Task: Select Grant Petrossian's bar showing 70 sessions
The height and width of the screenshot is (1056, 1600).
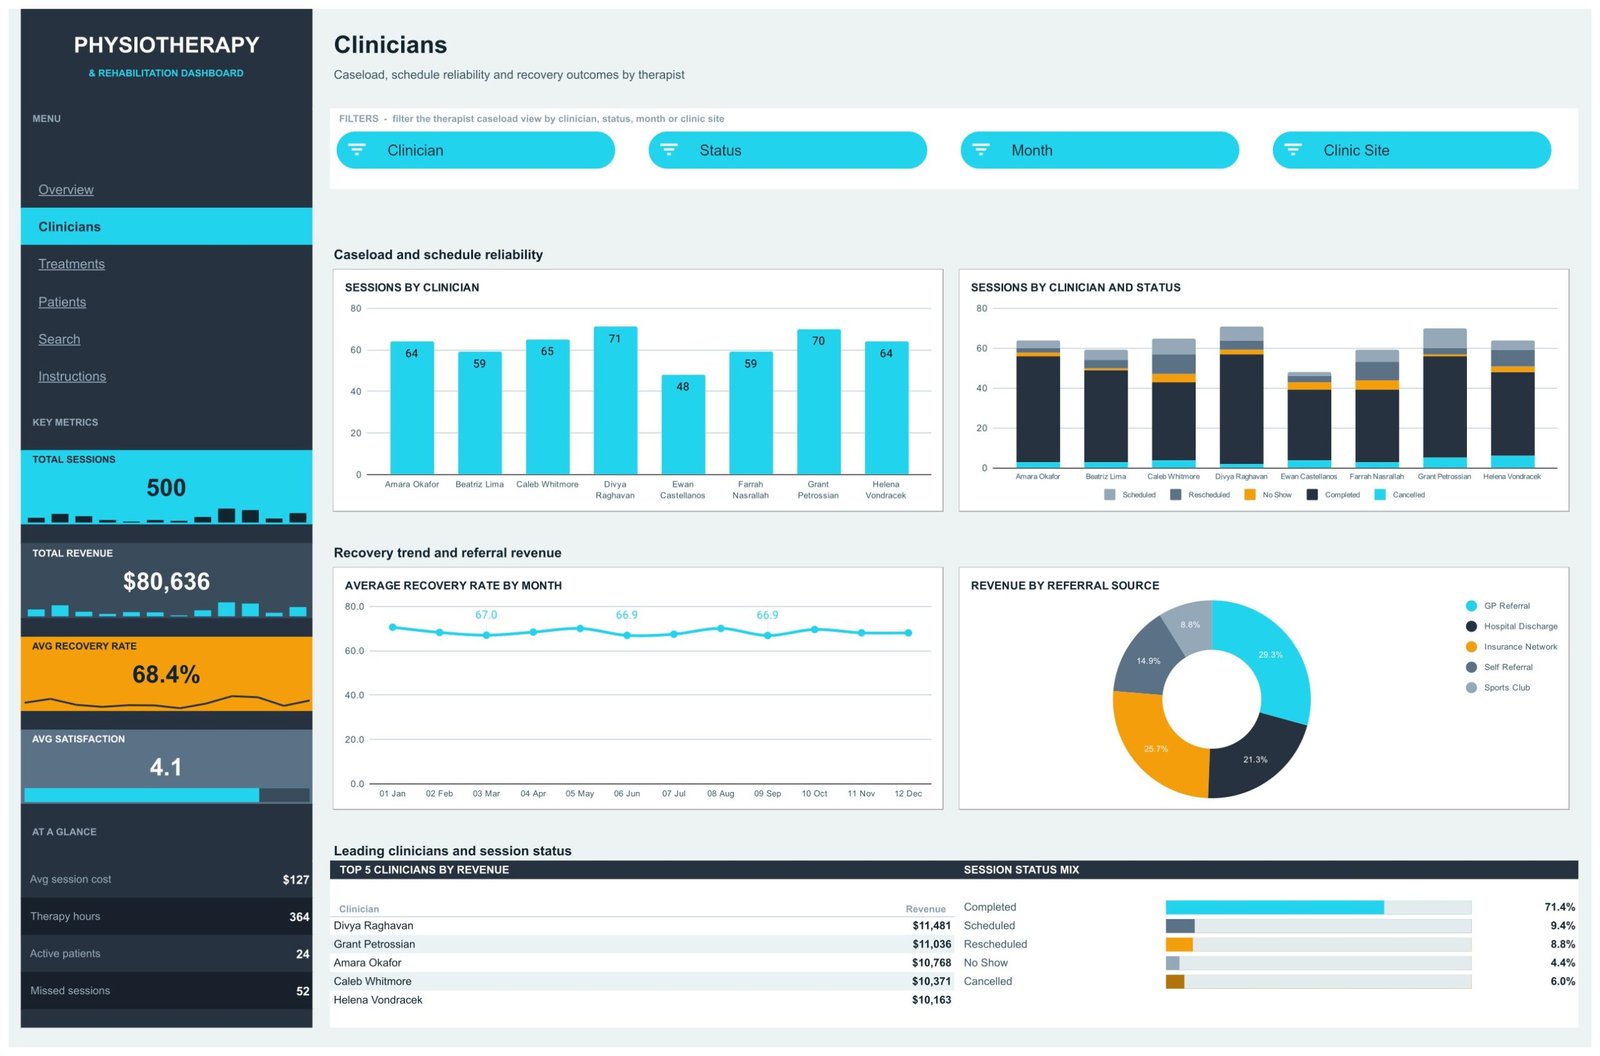Action: click(818, 402)
